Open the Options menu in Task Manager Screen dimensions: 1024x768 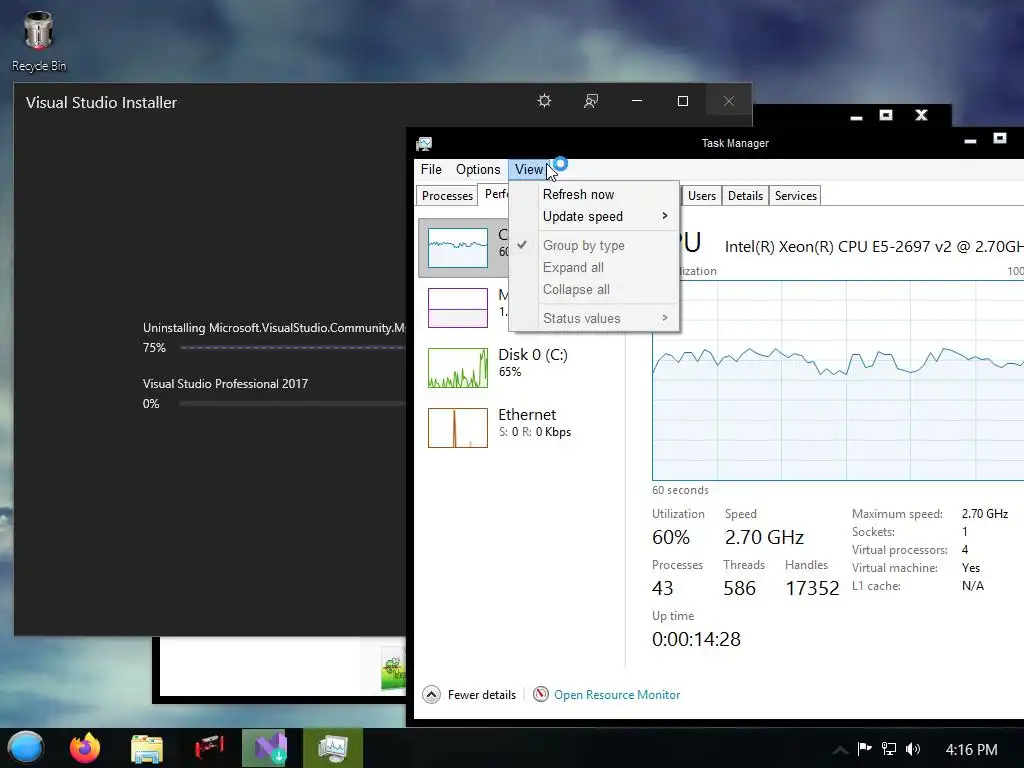click(x=478, y=169)
